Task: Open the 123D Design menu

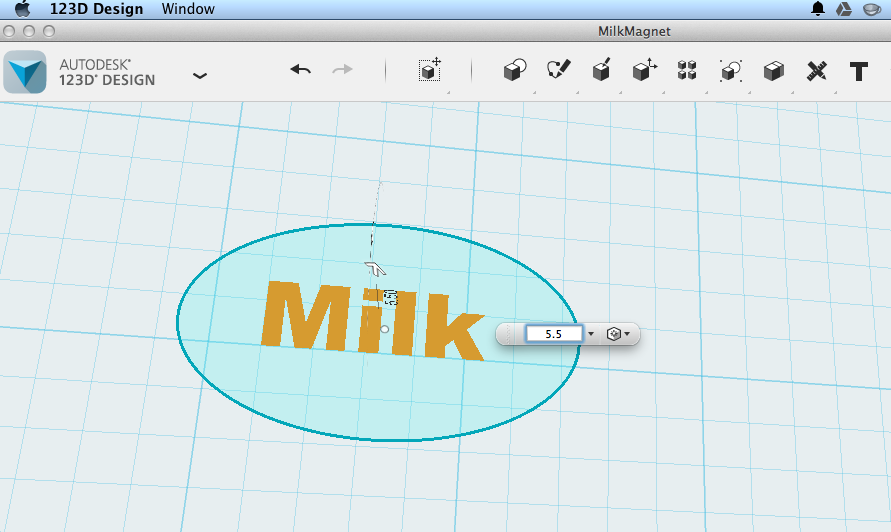Action: click(97, 9)
